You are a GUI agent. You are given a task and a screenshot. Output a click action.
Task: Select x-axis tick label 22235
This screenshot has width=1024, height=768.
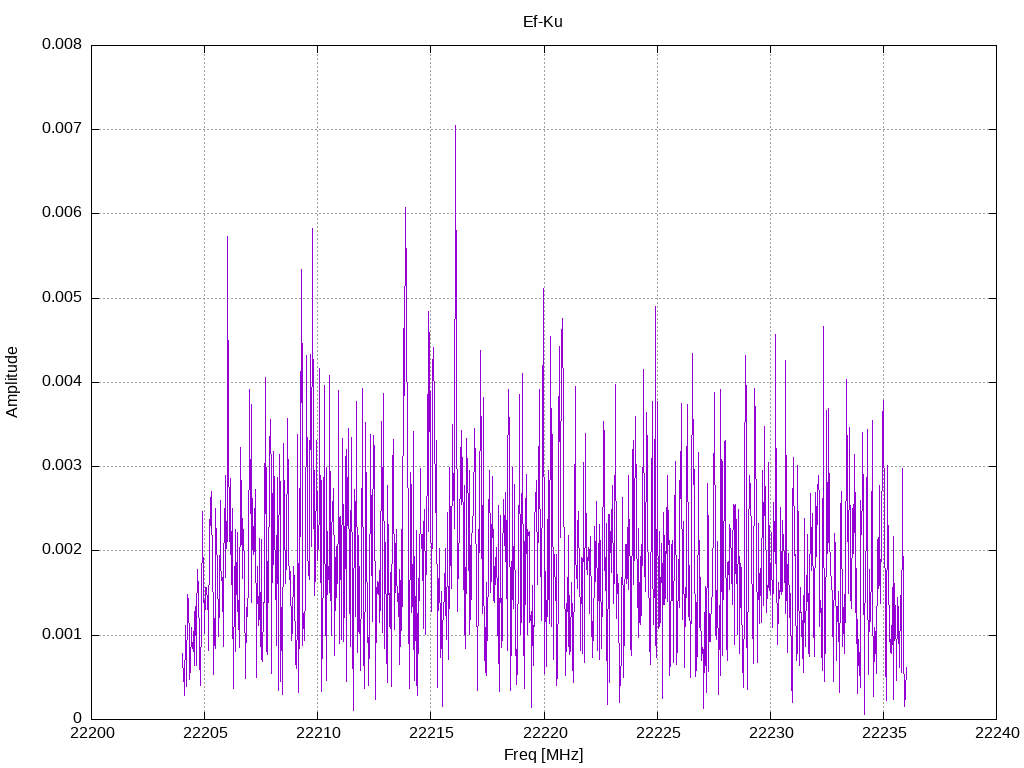tap(884, 733)
